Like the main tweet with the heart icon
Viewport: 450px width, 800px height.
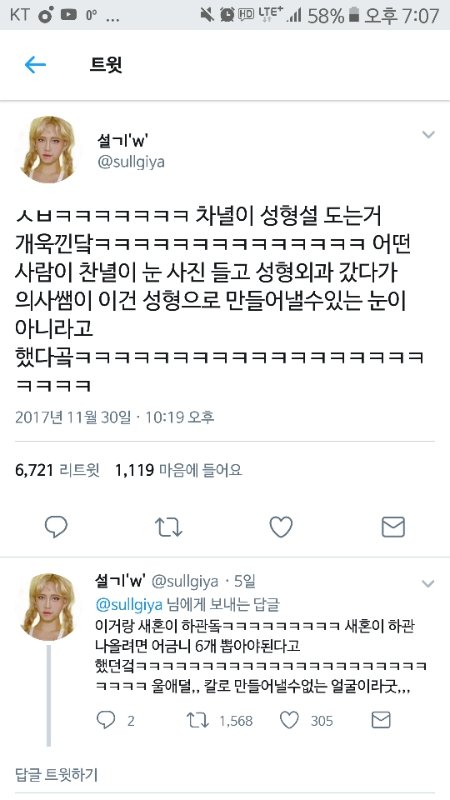(x=281, y=527)
